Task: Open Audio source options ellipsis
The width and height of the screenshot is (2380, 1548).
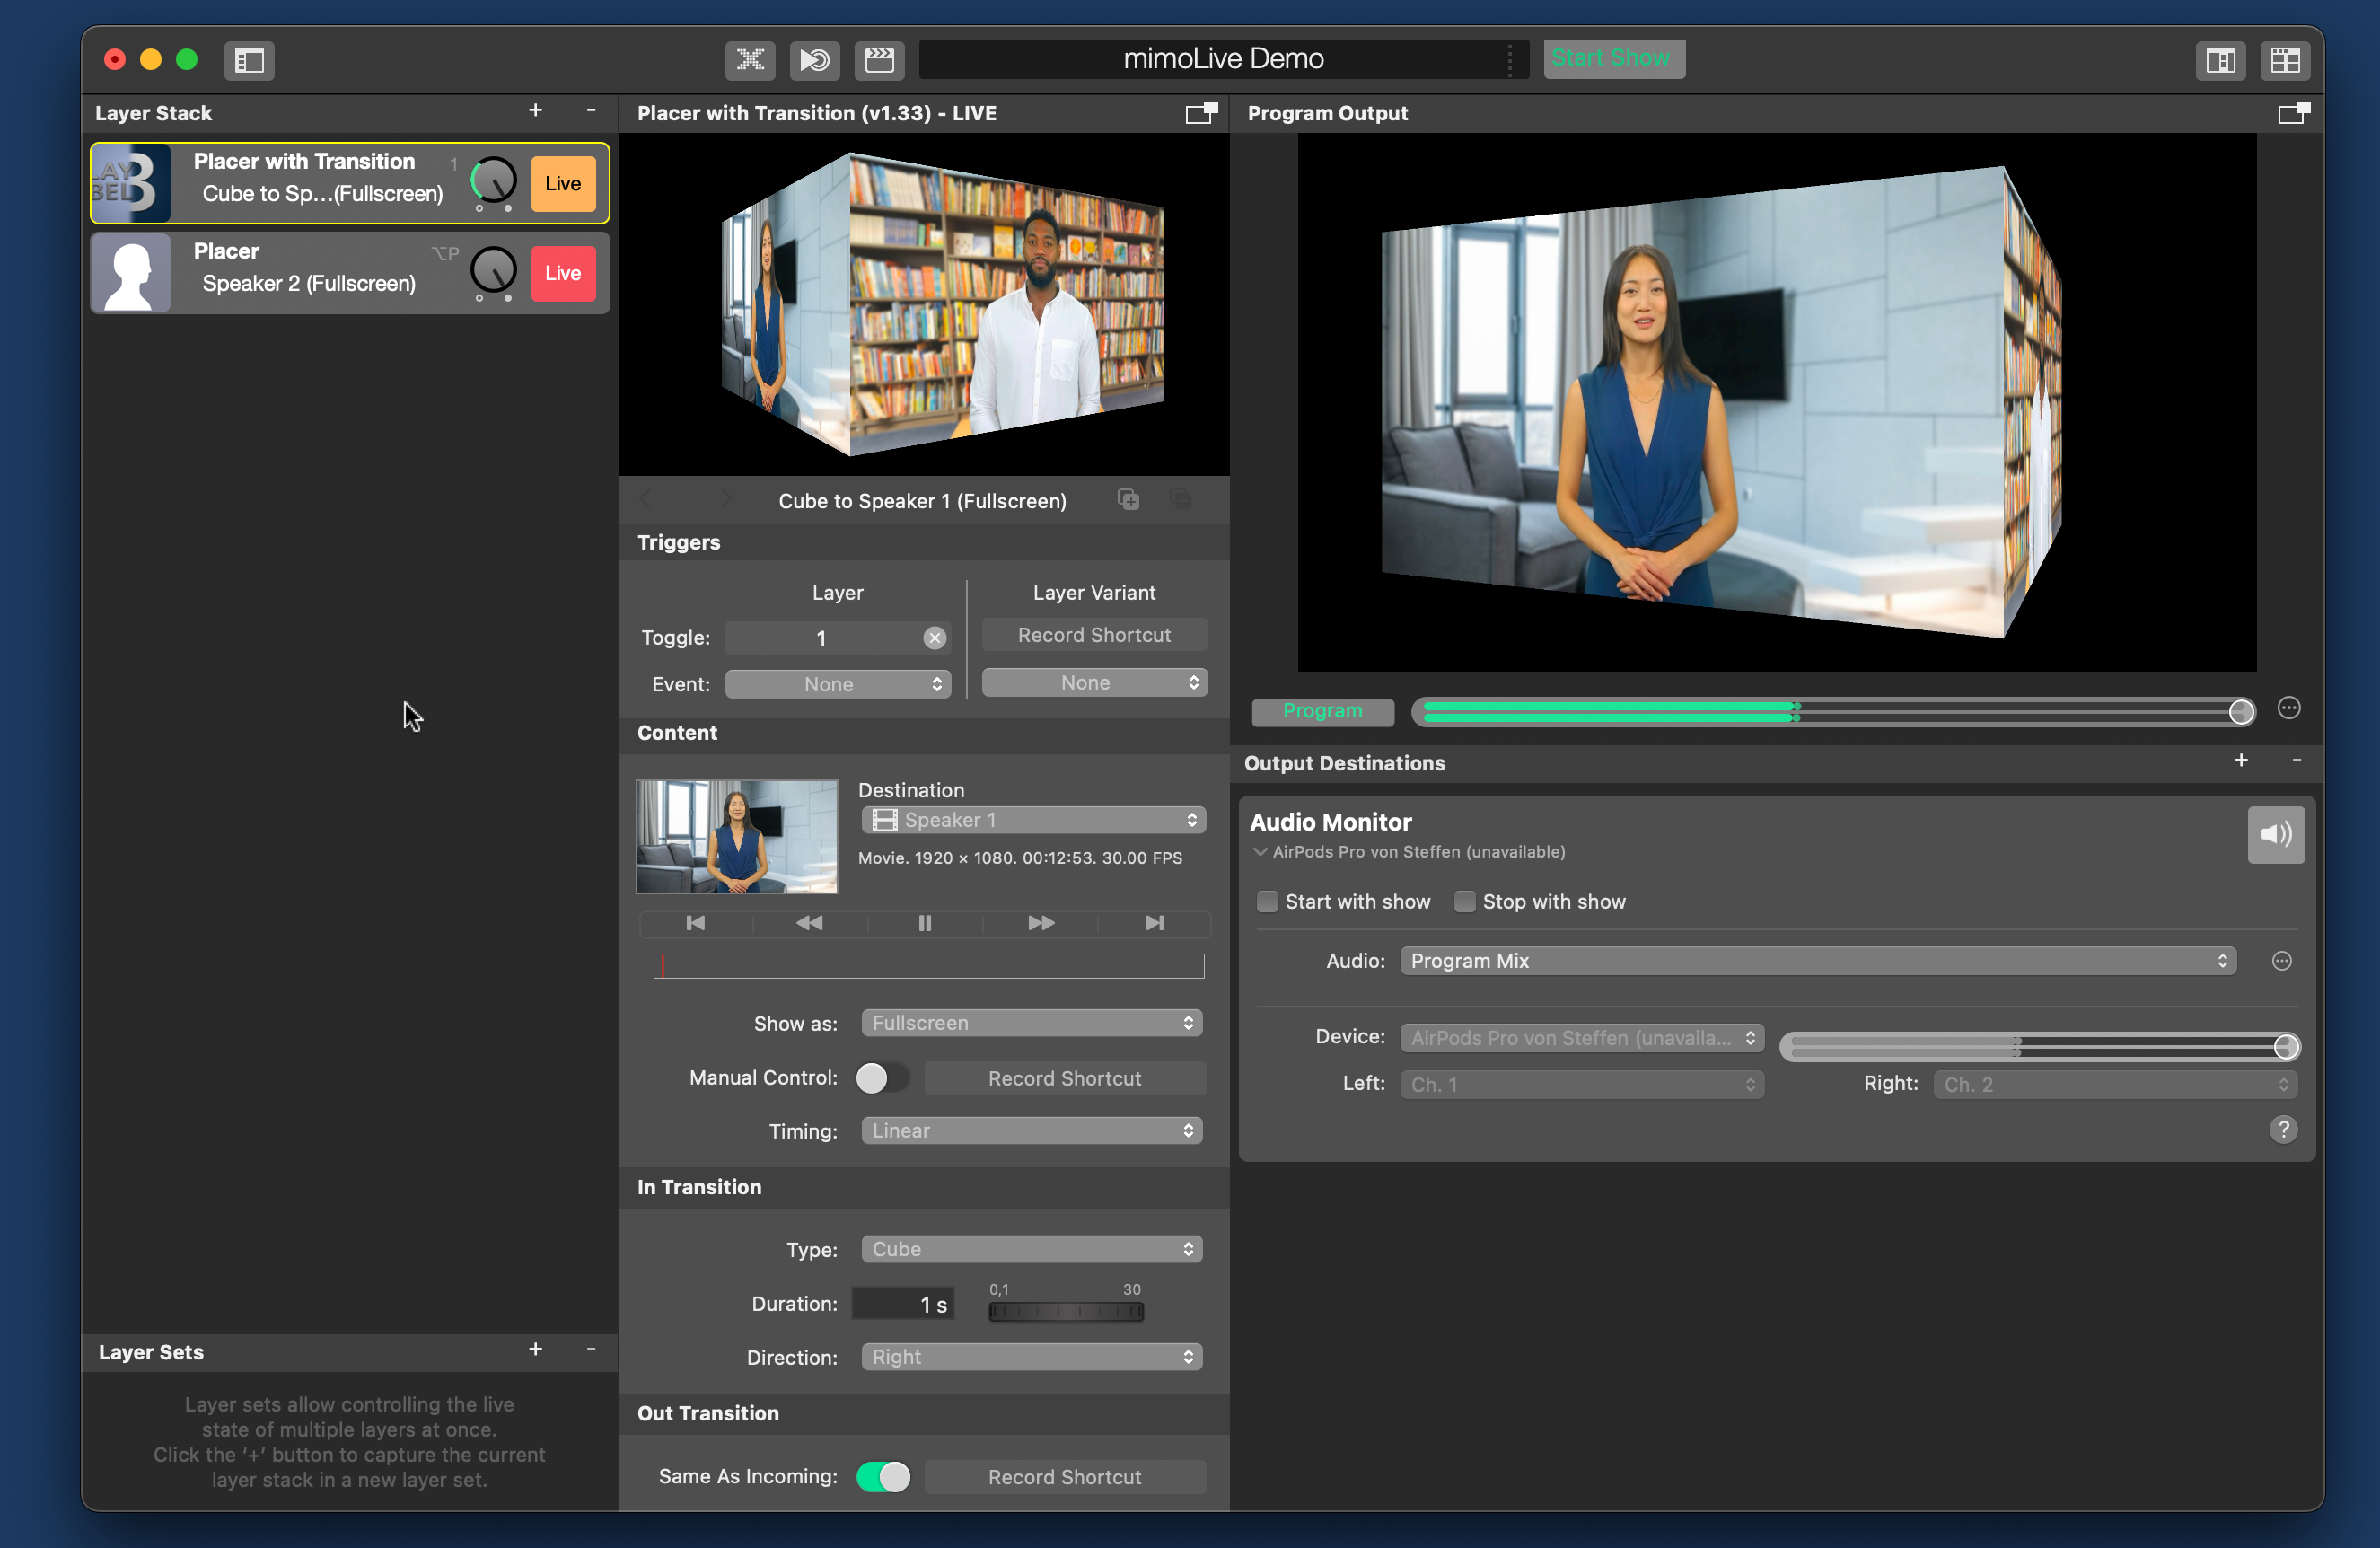Action: (x=2281, y=961)
